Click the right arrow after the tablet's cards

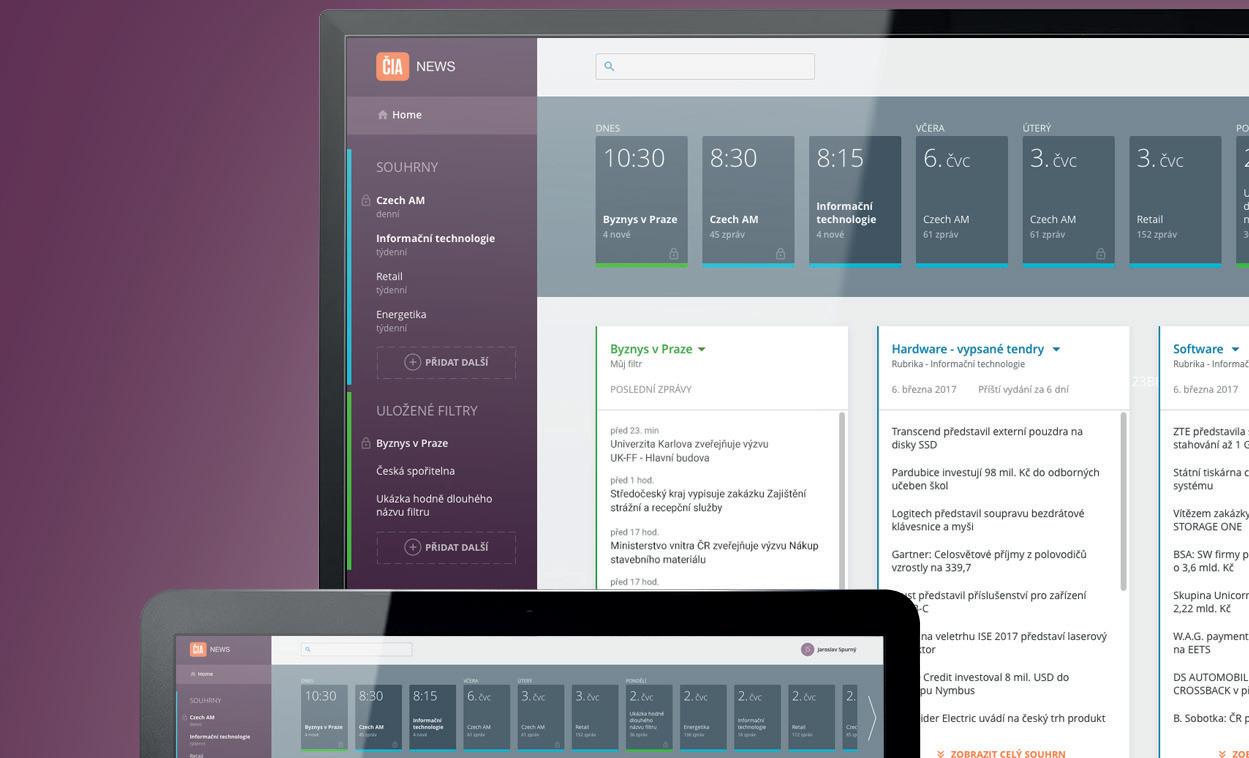(872, 718)
